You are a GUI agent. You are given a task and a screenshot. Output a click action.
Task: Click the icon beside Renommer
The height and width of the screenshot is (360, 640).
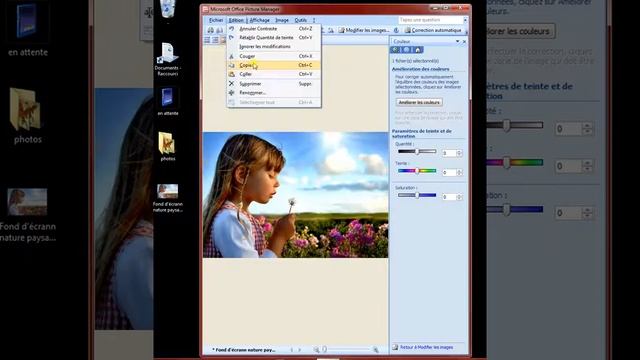click(x=231, y=93)
